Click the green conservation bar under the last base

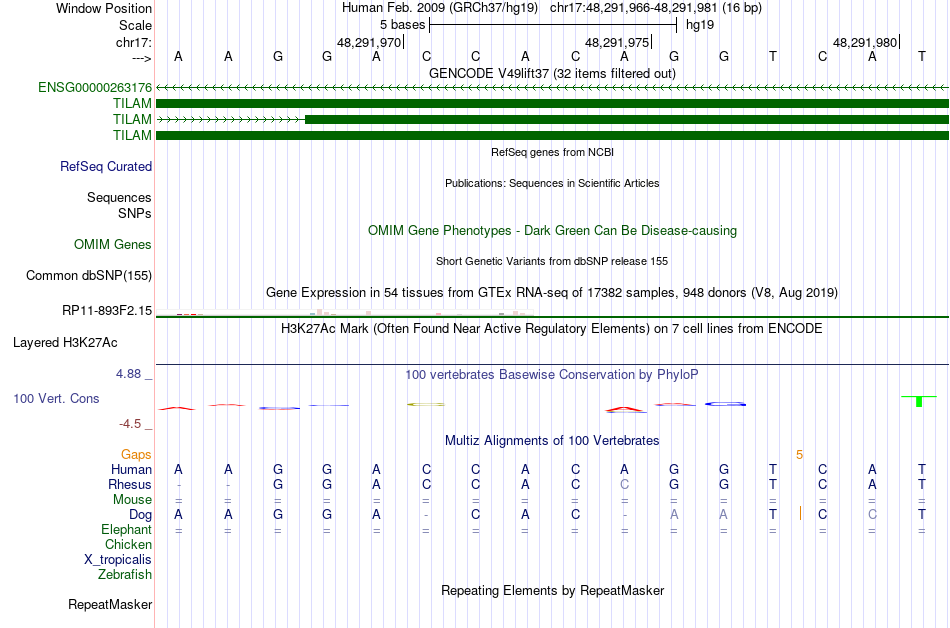pos(919,401)
